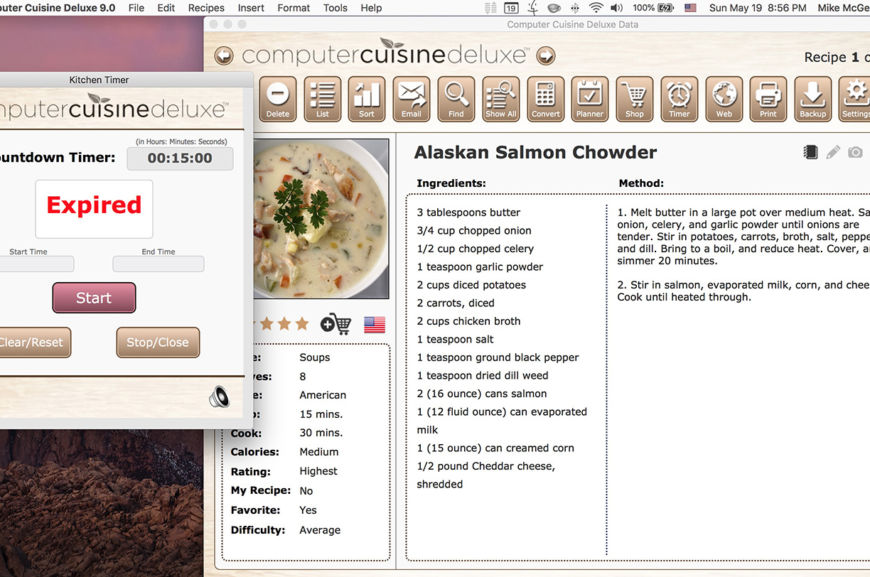Viewport: 870px width, 577px height.
Task: Click the star rating under the photo
Action: (x=282, y=323)
